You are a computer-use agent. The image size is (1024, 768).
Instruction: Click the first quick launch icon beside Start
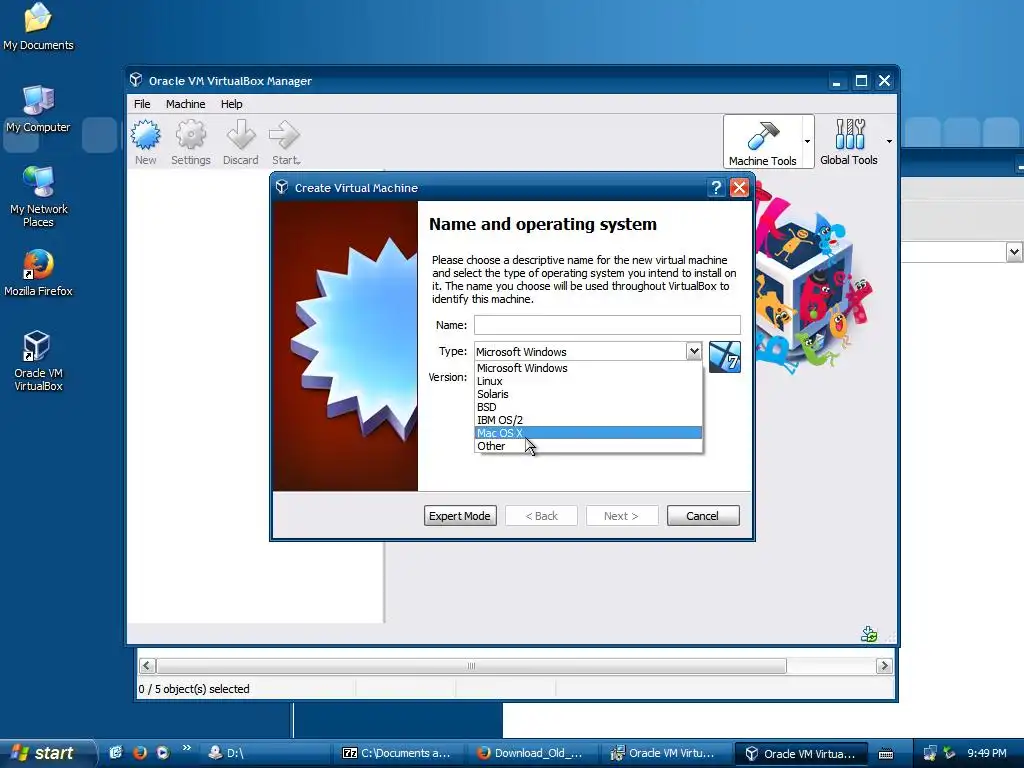(x=116, y=753)
